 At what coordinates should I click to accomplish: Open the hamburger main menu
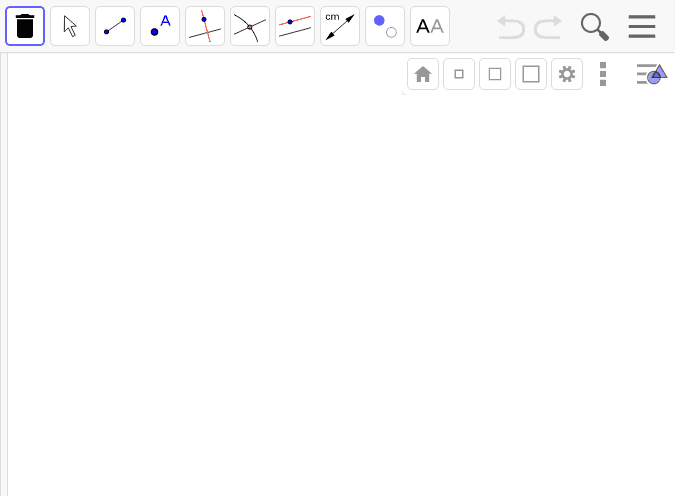tap(642, 26)
